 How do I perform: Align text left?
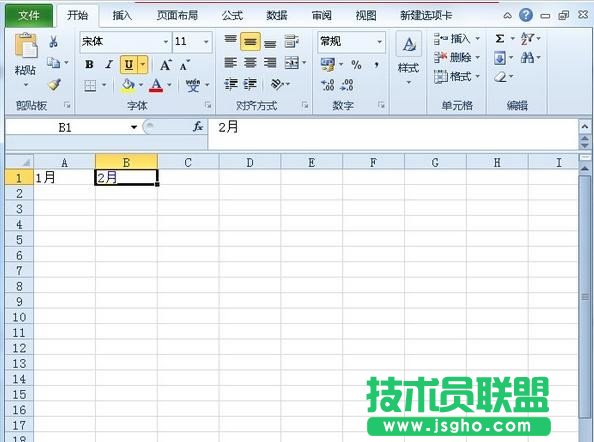click(230, 63)
